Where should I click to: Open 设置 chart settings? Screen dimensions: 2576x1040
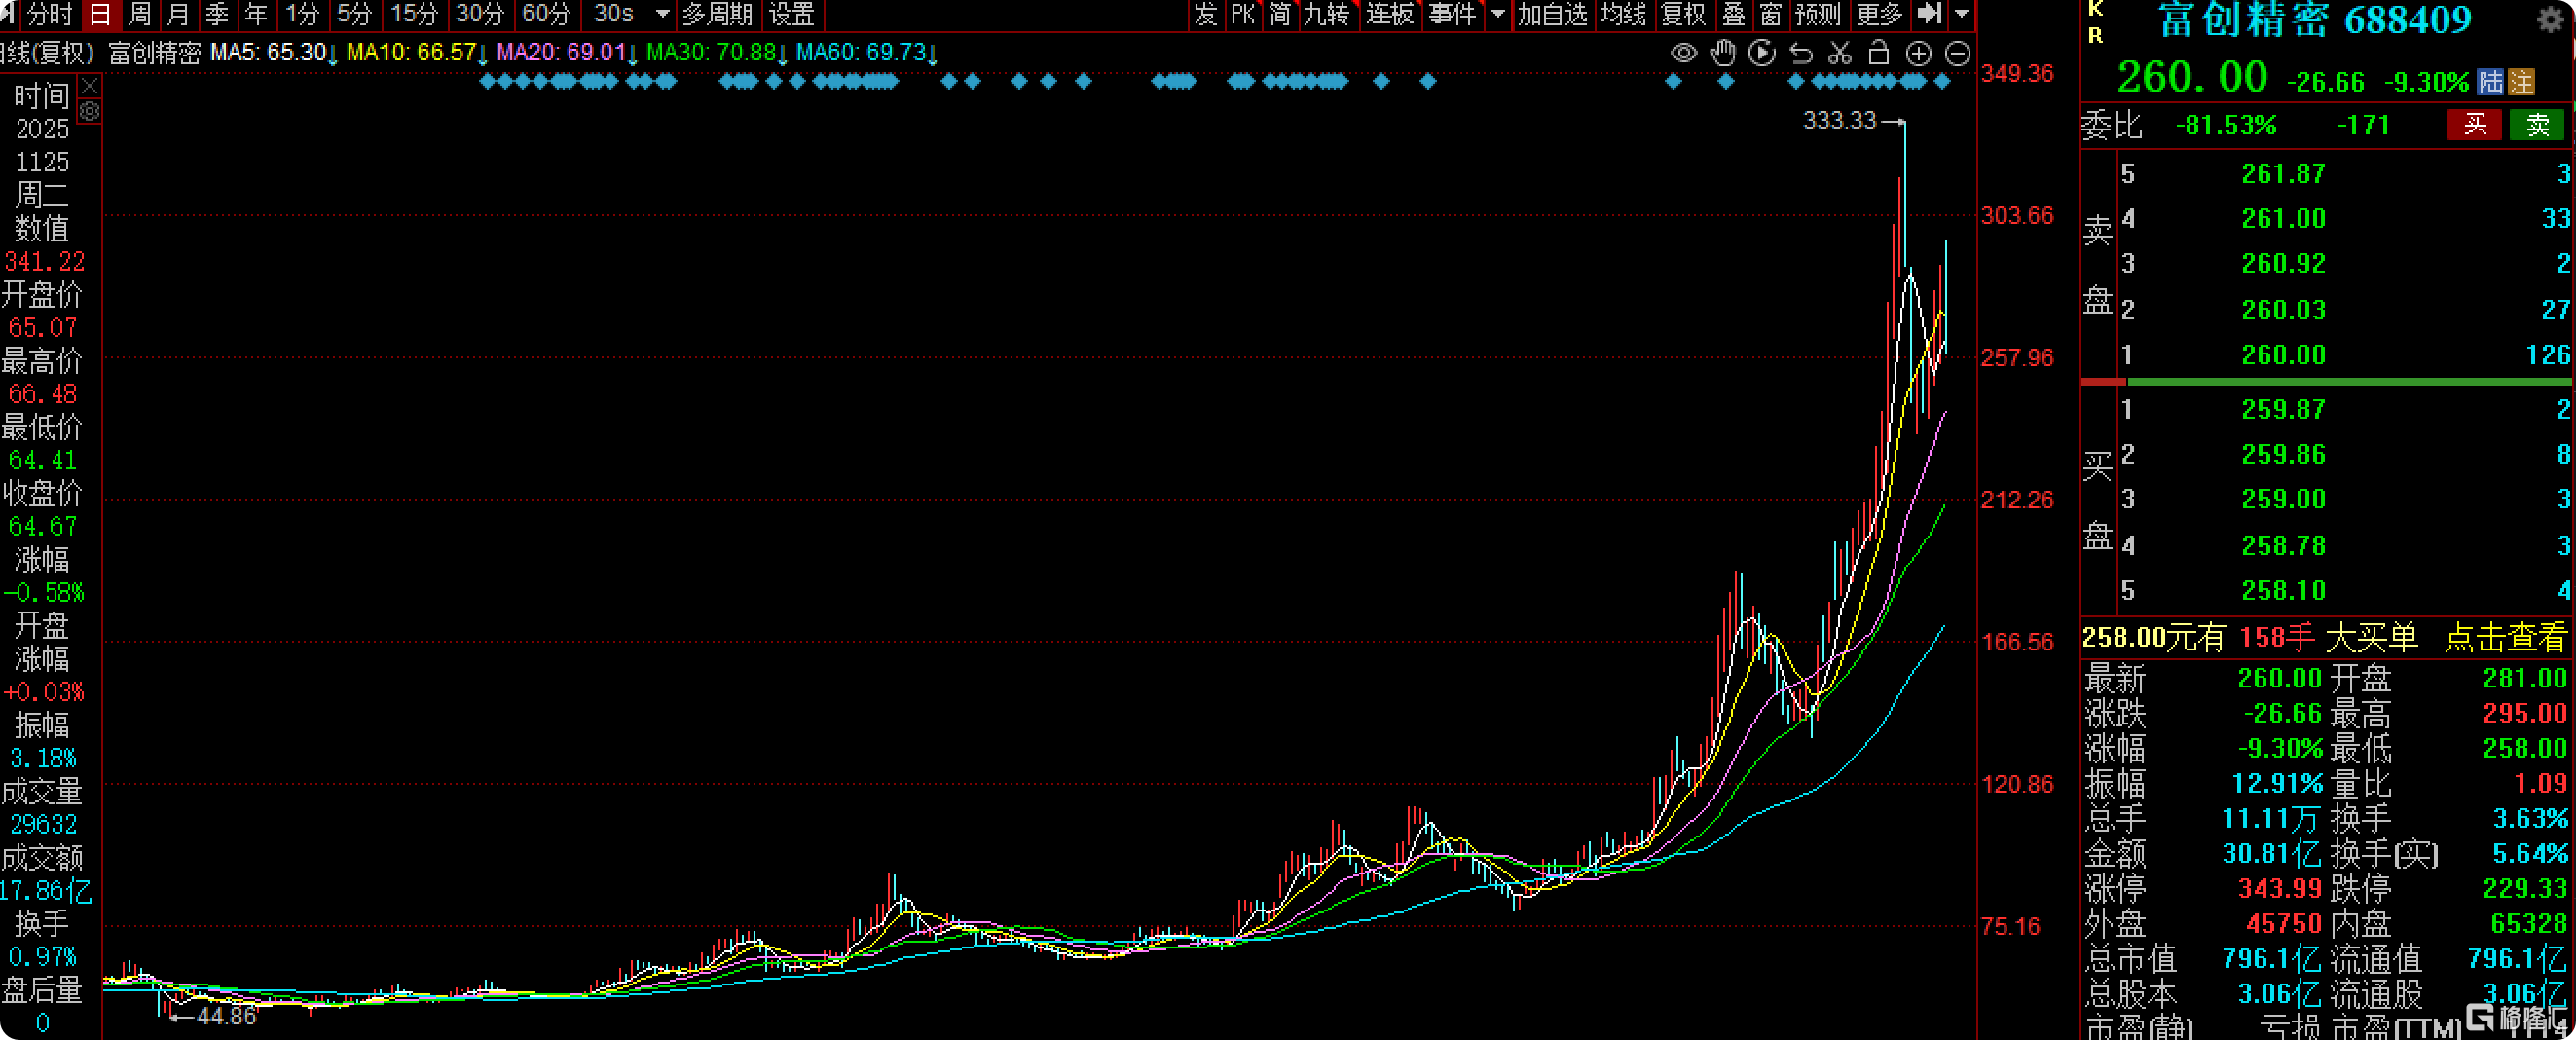(x=791, y=14)
